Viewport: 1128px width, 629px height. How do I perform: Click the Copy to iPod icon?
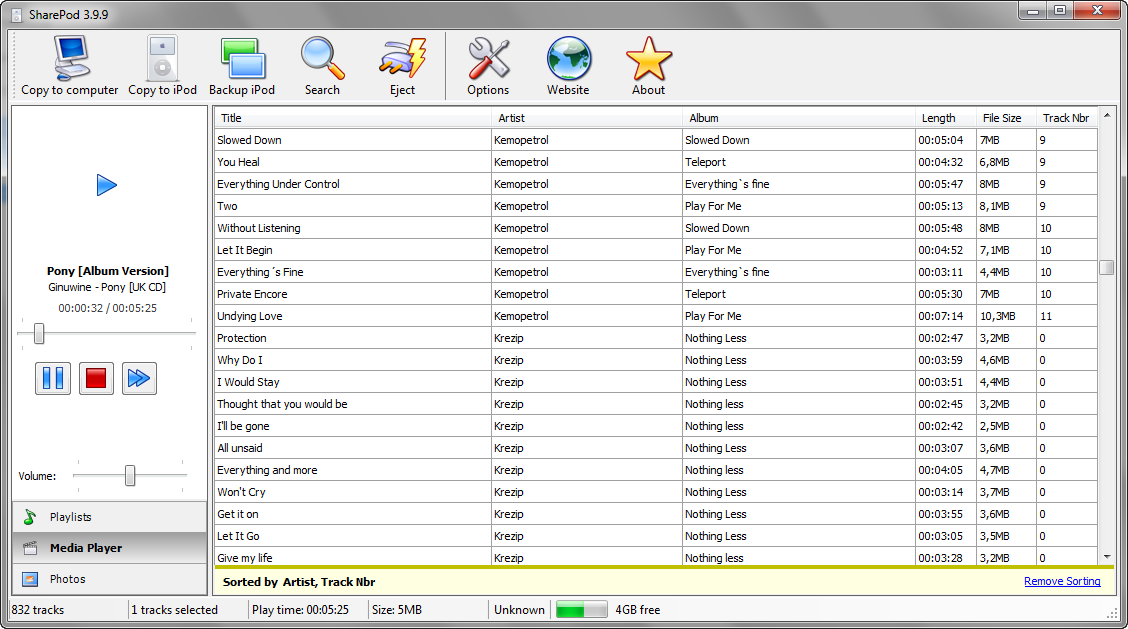163,58
